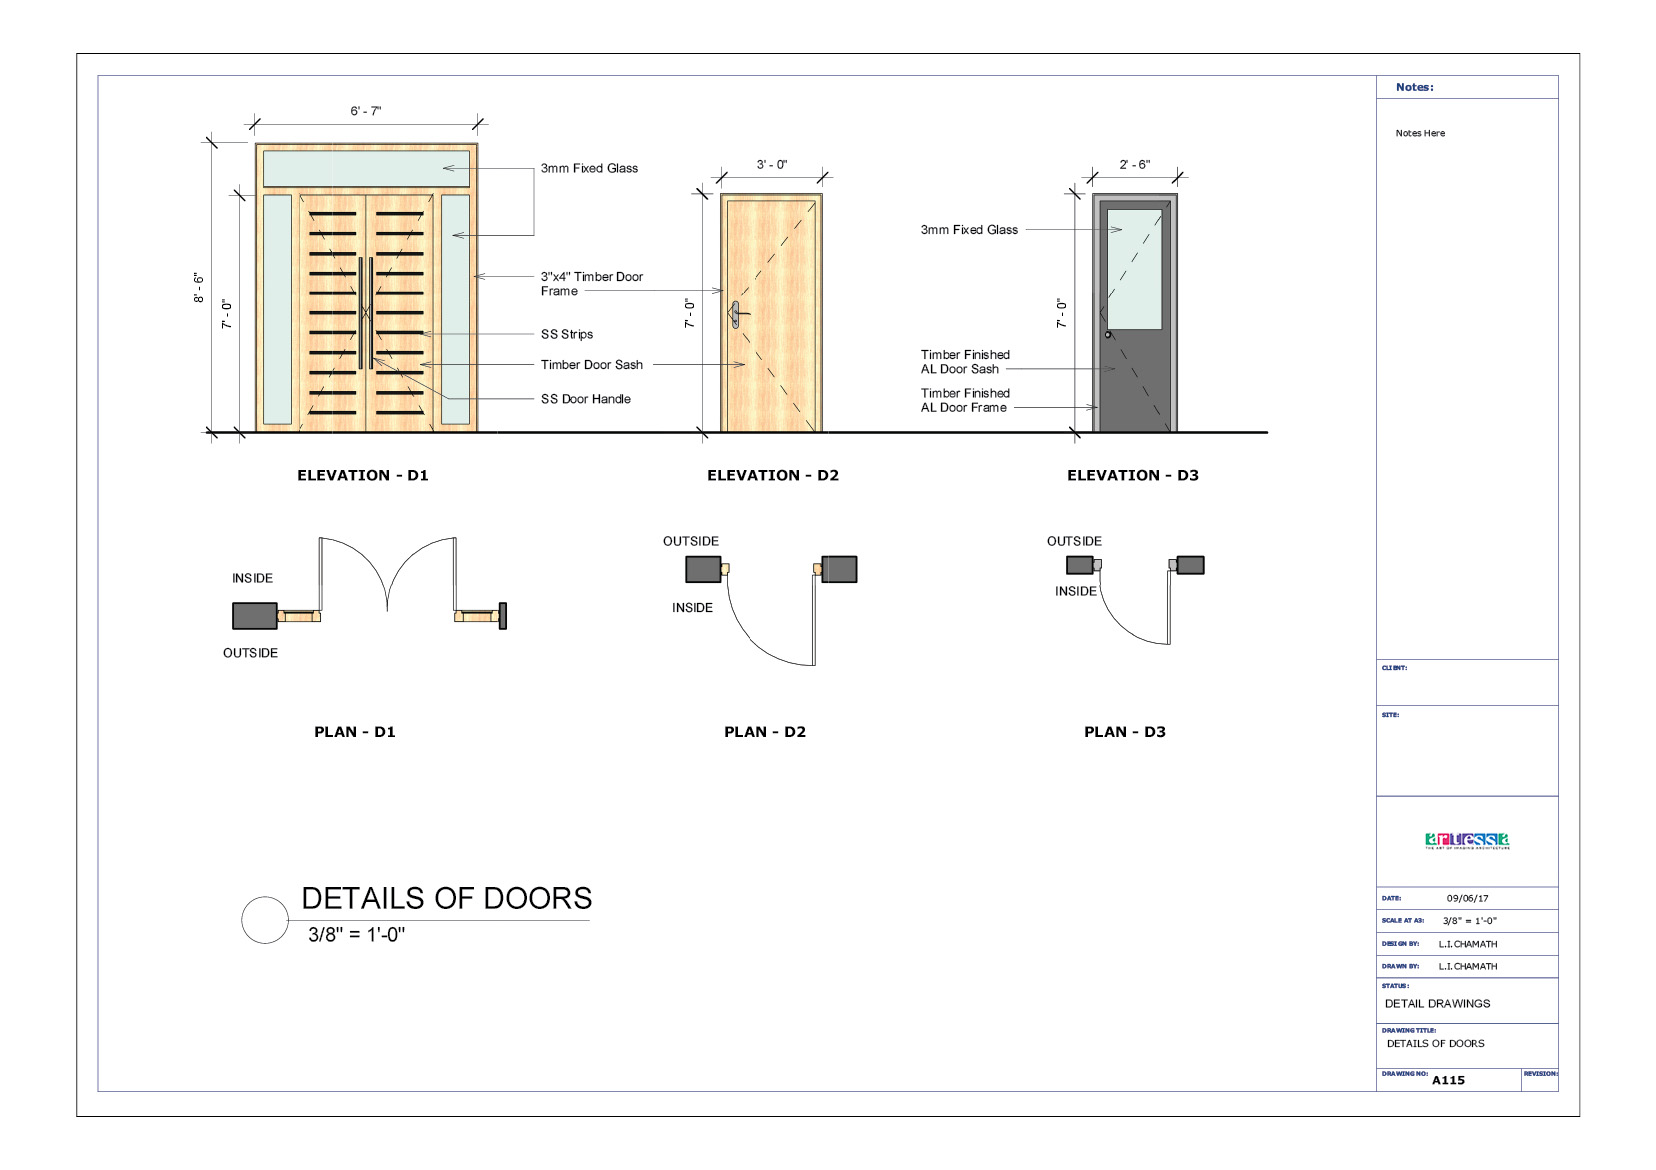
Task: Click the date value 09/06/17
Action: (x=1467, y=898)
